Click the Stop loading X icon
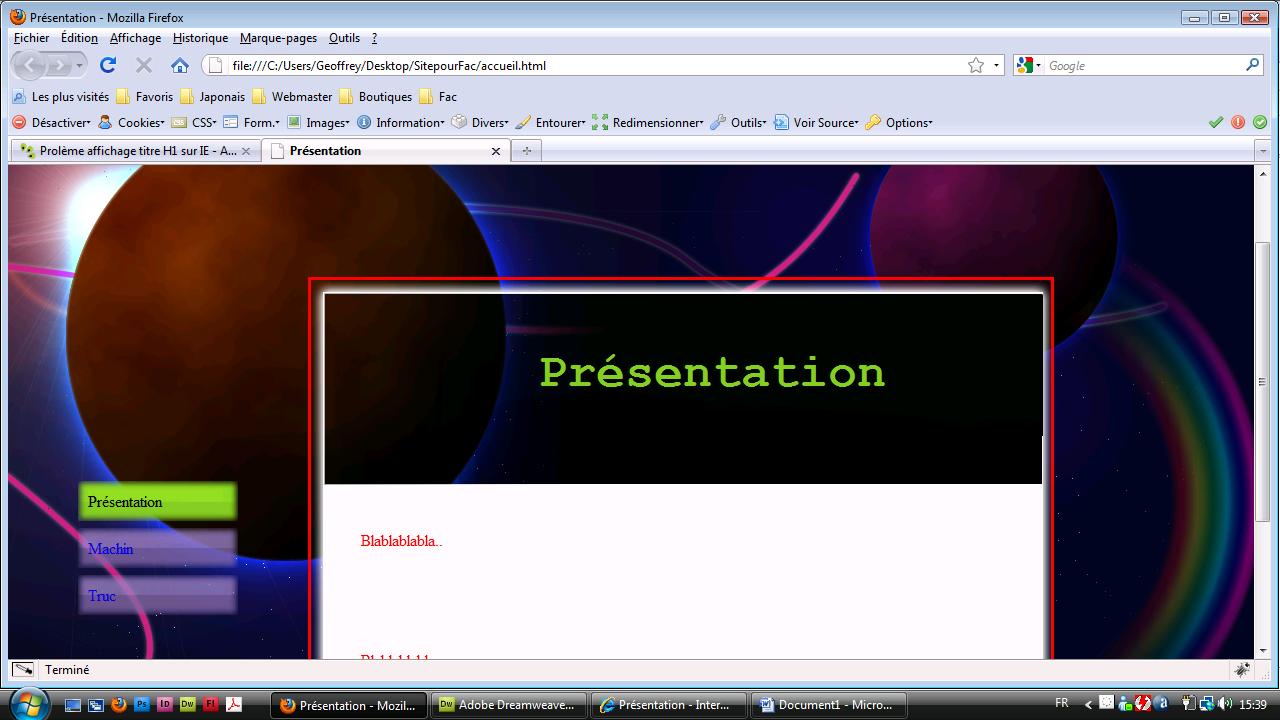Image resolution: width=1280 pixels, height=720 pixels. click(x=144, y=65)
